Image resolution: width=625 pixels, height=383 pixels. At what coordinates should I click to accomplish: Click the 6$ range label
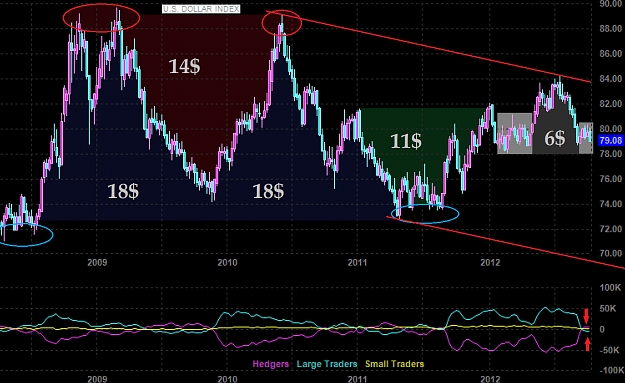(x=555, y=139)
